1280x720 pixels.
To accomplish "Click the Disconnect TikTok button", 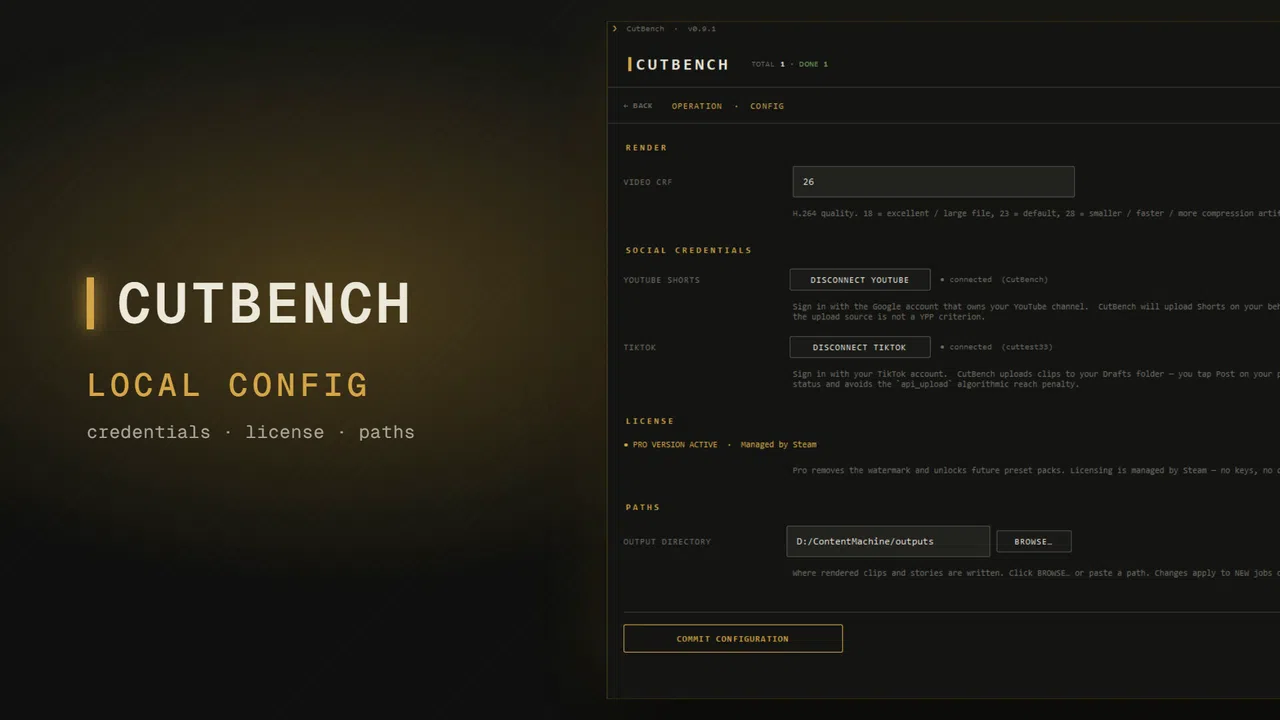I will click(x=860, y=347).
